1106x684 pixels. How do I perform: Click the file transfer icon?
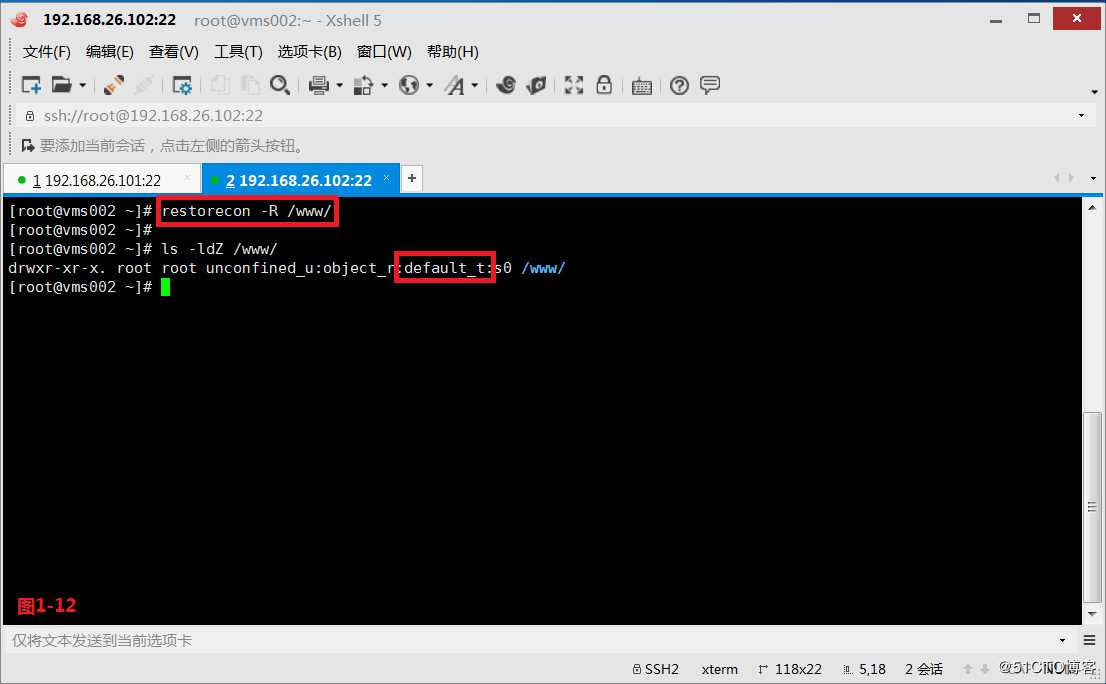(363, 85)
